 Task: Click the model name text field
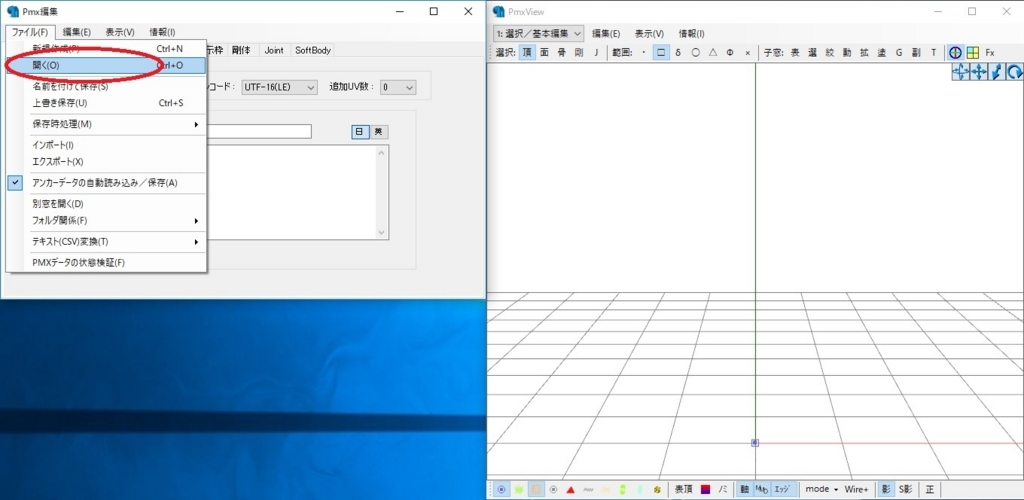[260, 132]
